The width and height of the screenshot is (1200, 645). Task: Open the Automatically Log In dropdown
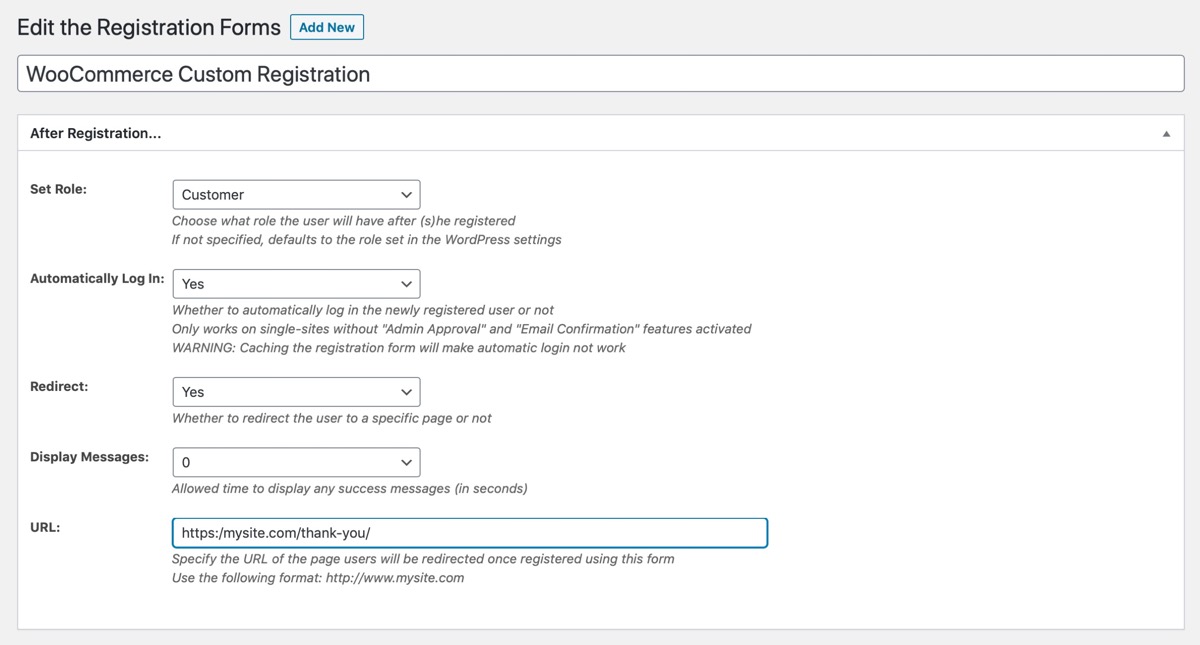coord(296,283)
